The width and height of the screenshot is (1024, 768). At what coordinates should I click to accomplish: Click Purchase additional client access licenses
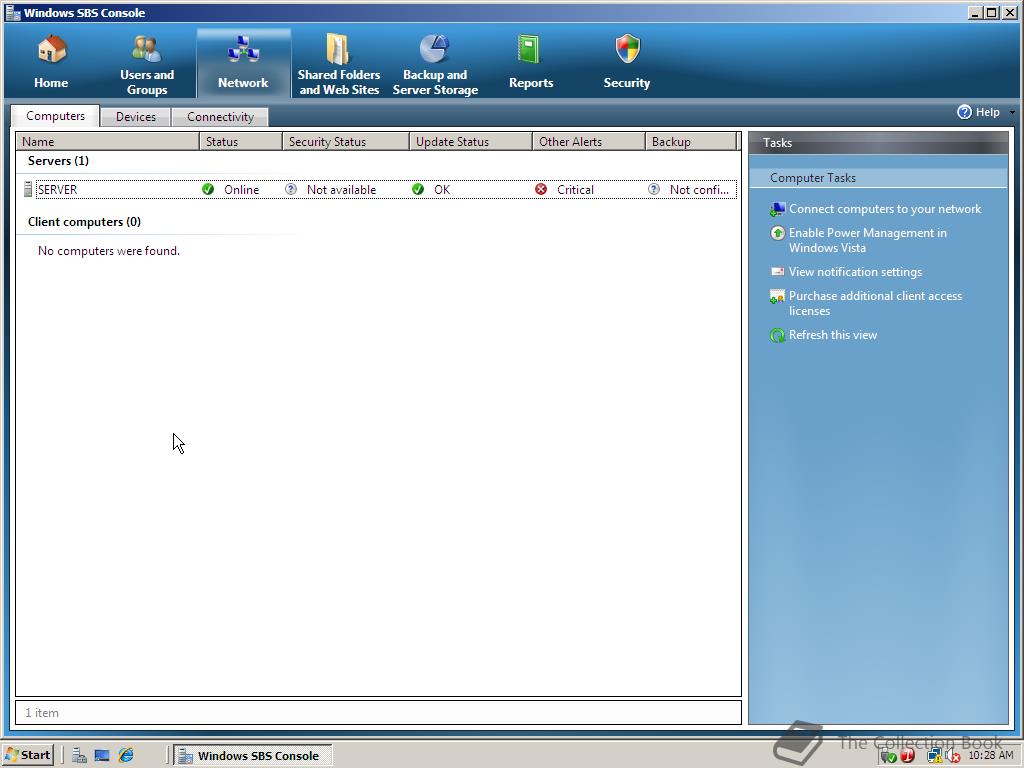[x=875, y=303]
